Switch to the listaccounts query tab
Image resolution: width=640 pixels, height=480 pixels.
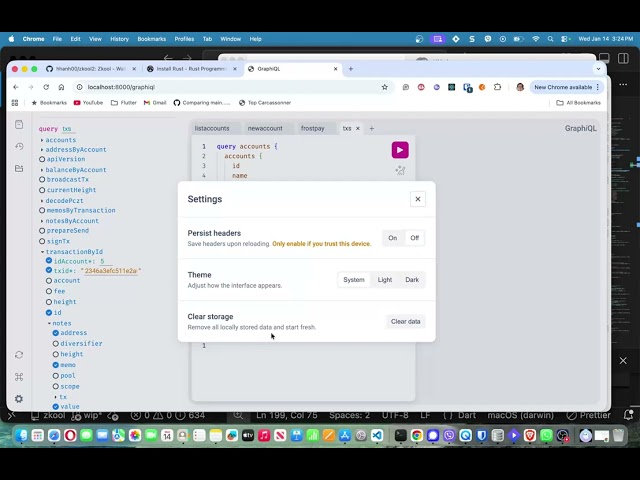coord(212,128)
